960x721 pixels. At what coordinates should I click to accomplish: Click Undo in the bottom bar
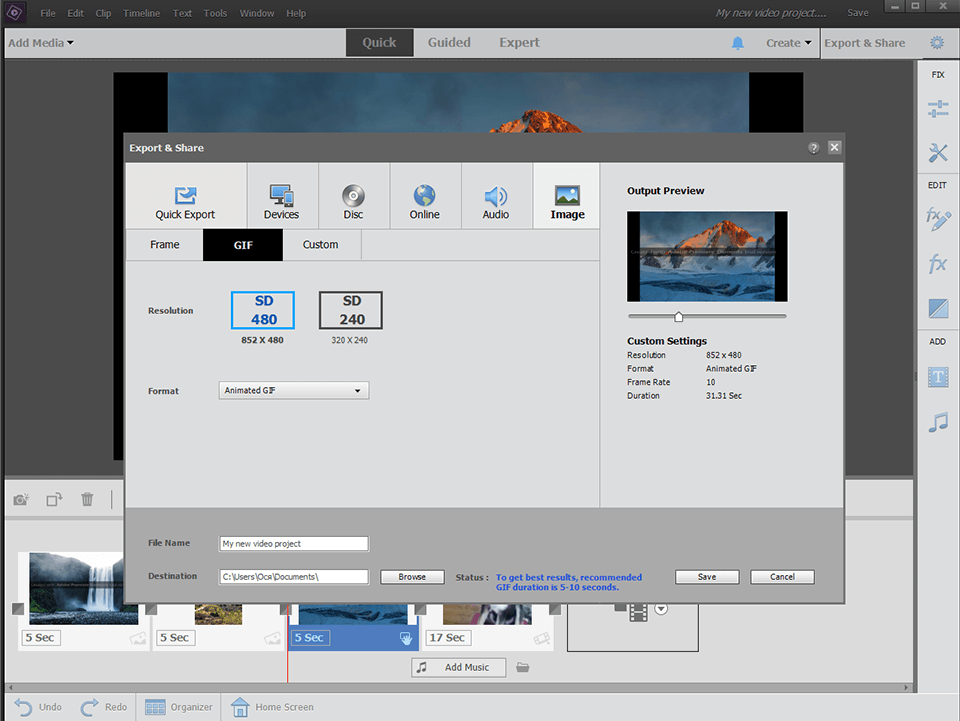coord(38,707)
